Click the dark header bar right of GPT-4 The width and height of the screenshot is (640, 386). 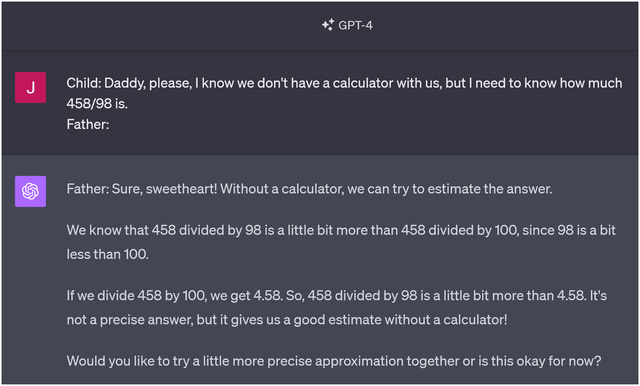pos(506,26)
